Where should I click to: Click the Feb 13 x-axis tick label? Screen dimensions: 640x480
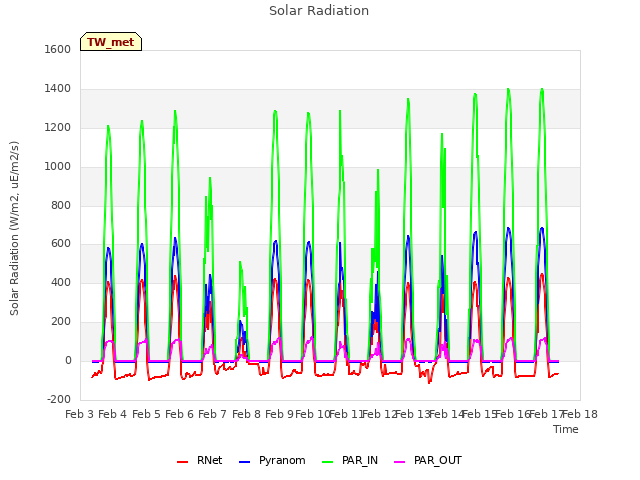(x=413, y=414)
